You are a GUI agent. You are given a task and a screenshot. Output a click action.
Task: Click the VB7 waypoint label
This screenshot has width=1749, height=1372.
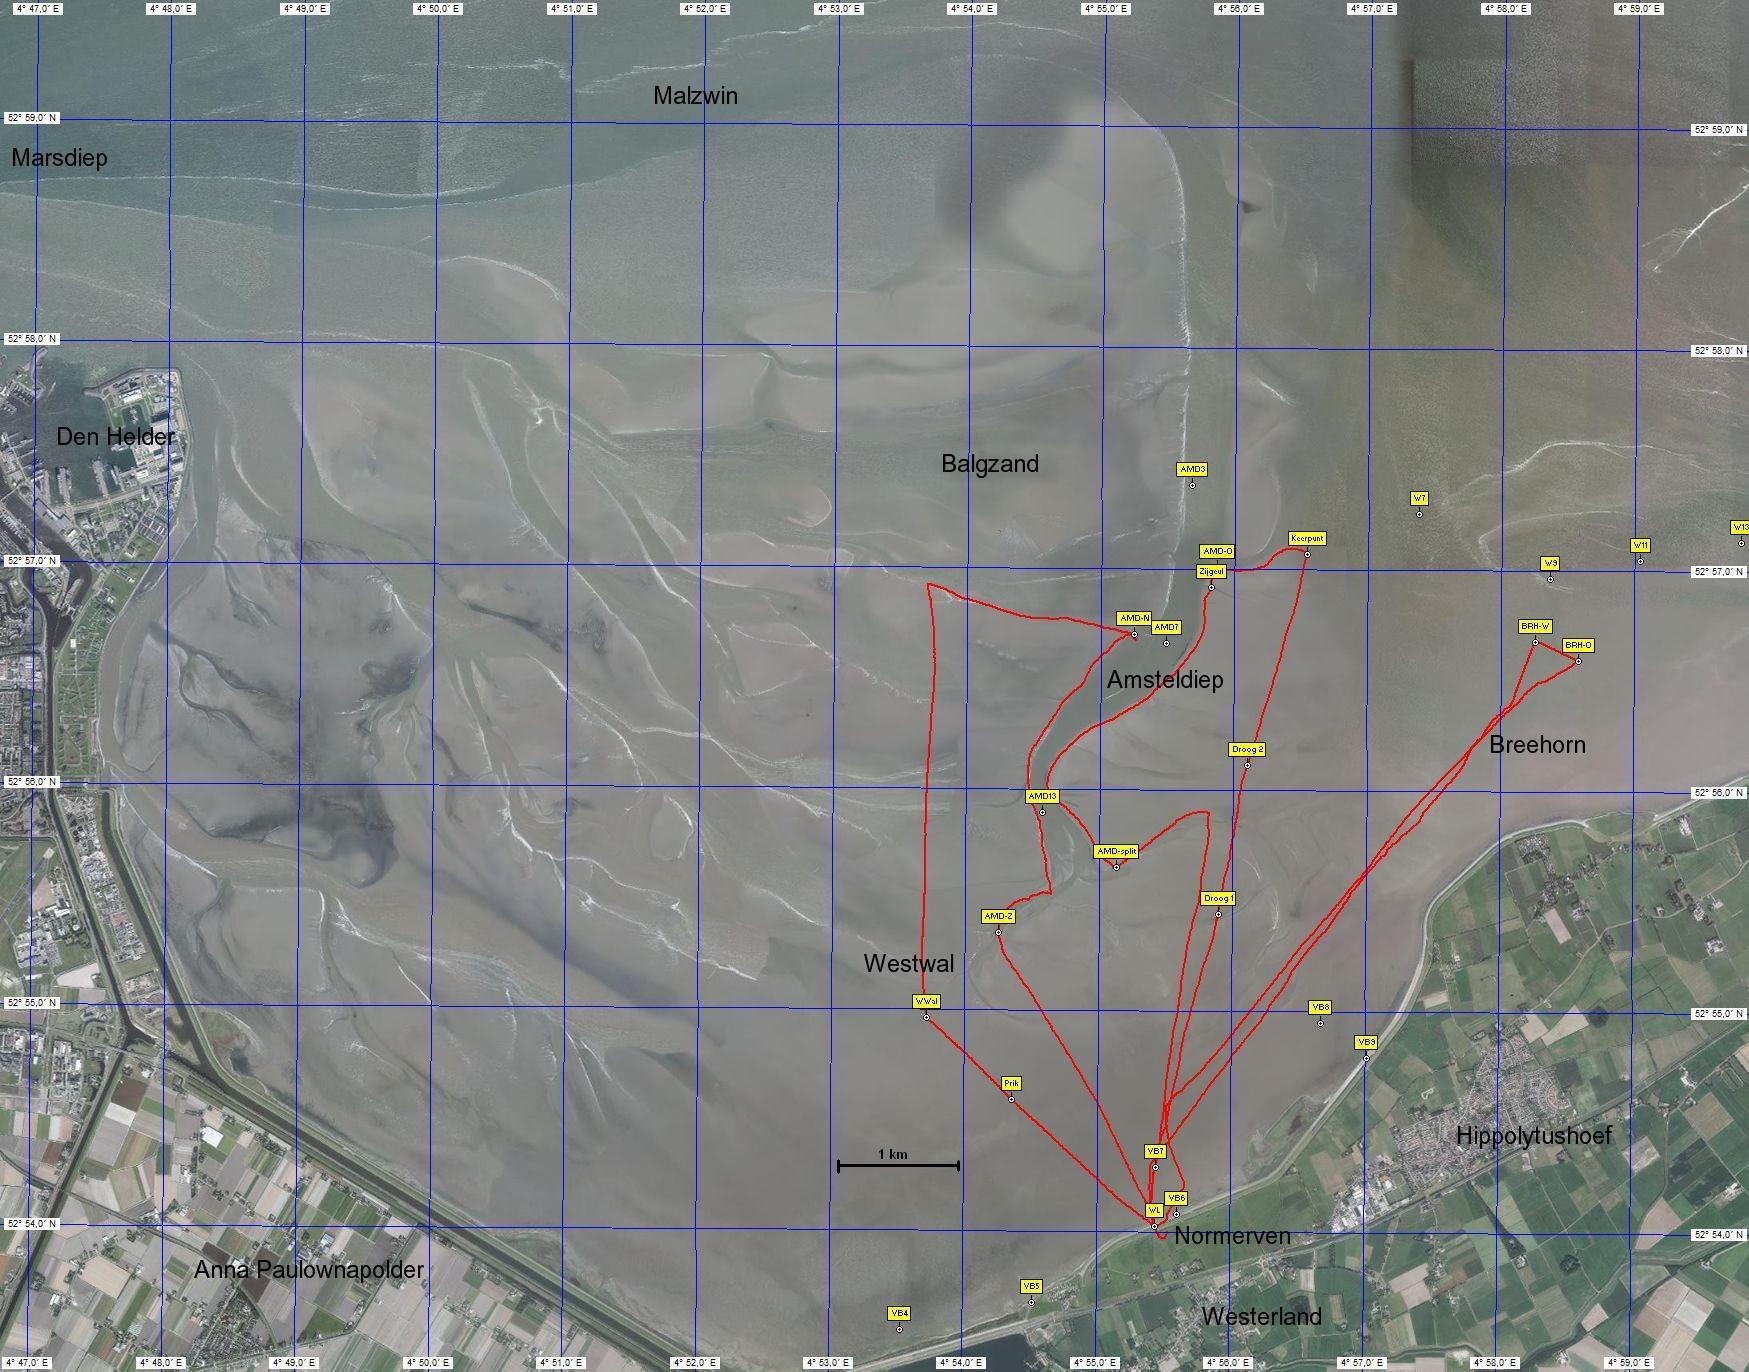click(1155, 1152)
